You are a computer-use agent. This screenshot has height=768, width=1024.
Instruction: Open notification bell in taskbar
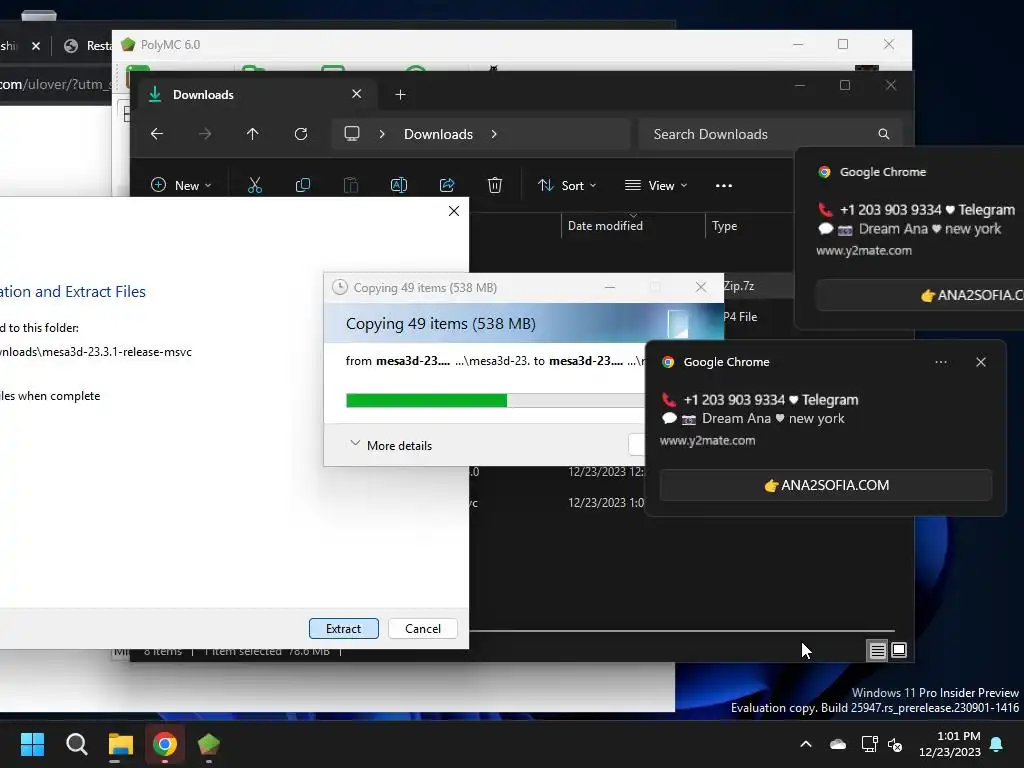click(997, 744)
